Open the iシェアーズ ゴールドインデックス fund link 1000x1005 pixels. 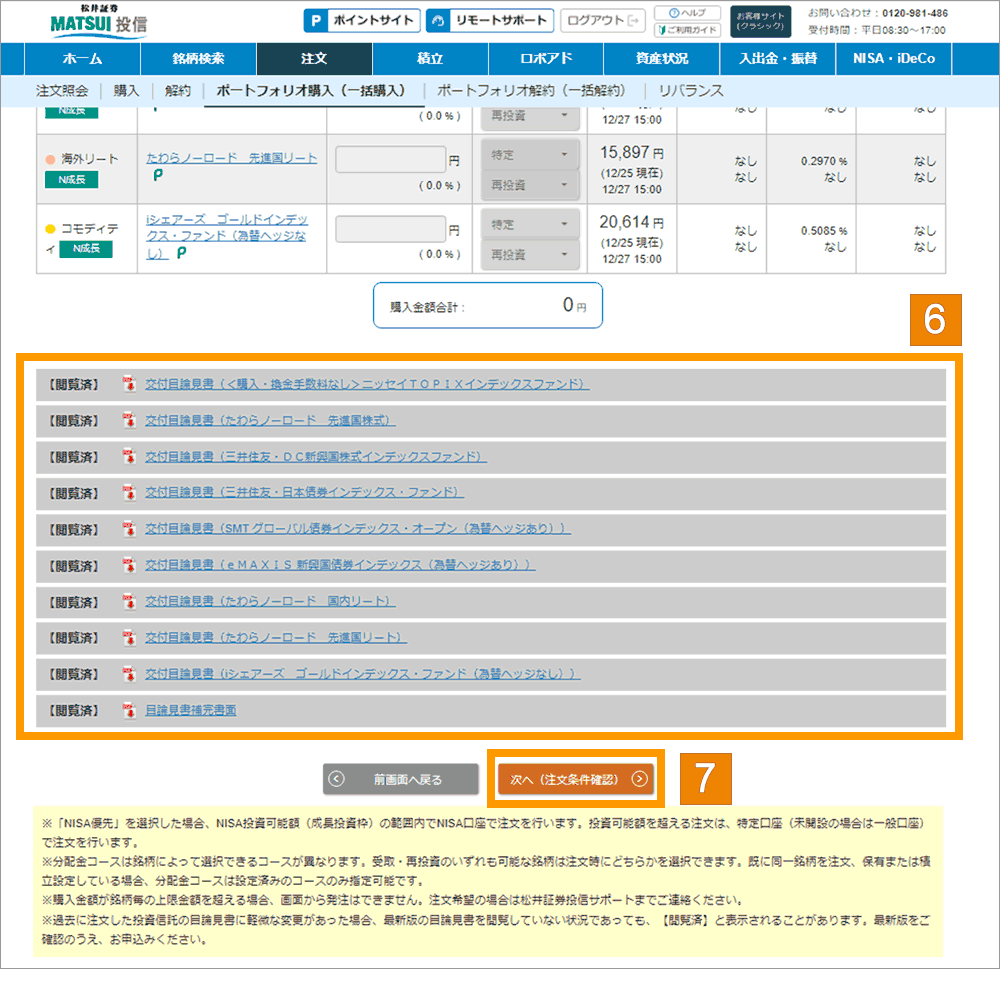tap(227, 236)
